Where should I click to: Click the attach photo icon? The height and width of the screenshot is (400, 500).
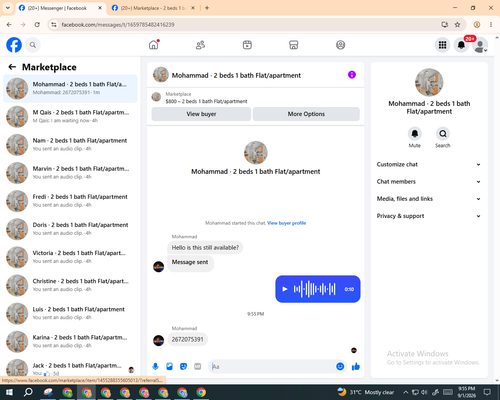point(169,367)
